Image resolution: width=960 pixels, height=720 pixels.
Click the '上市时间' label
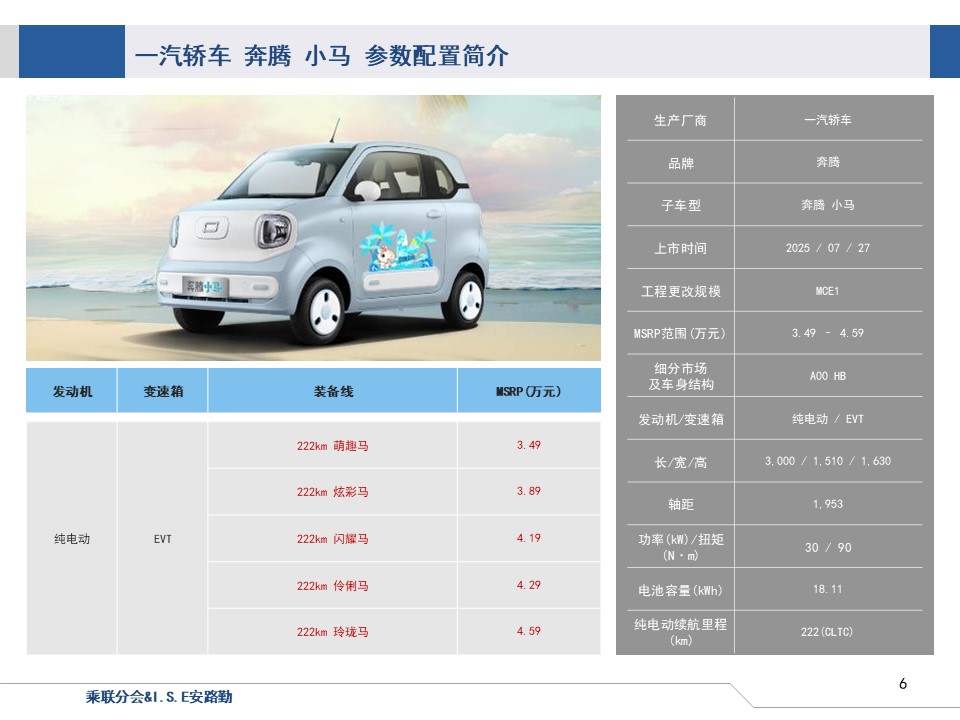point(680,248)
